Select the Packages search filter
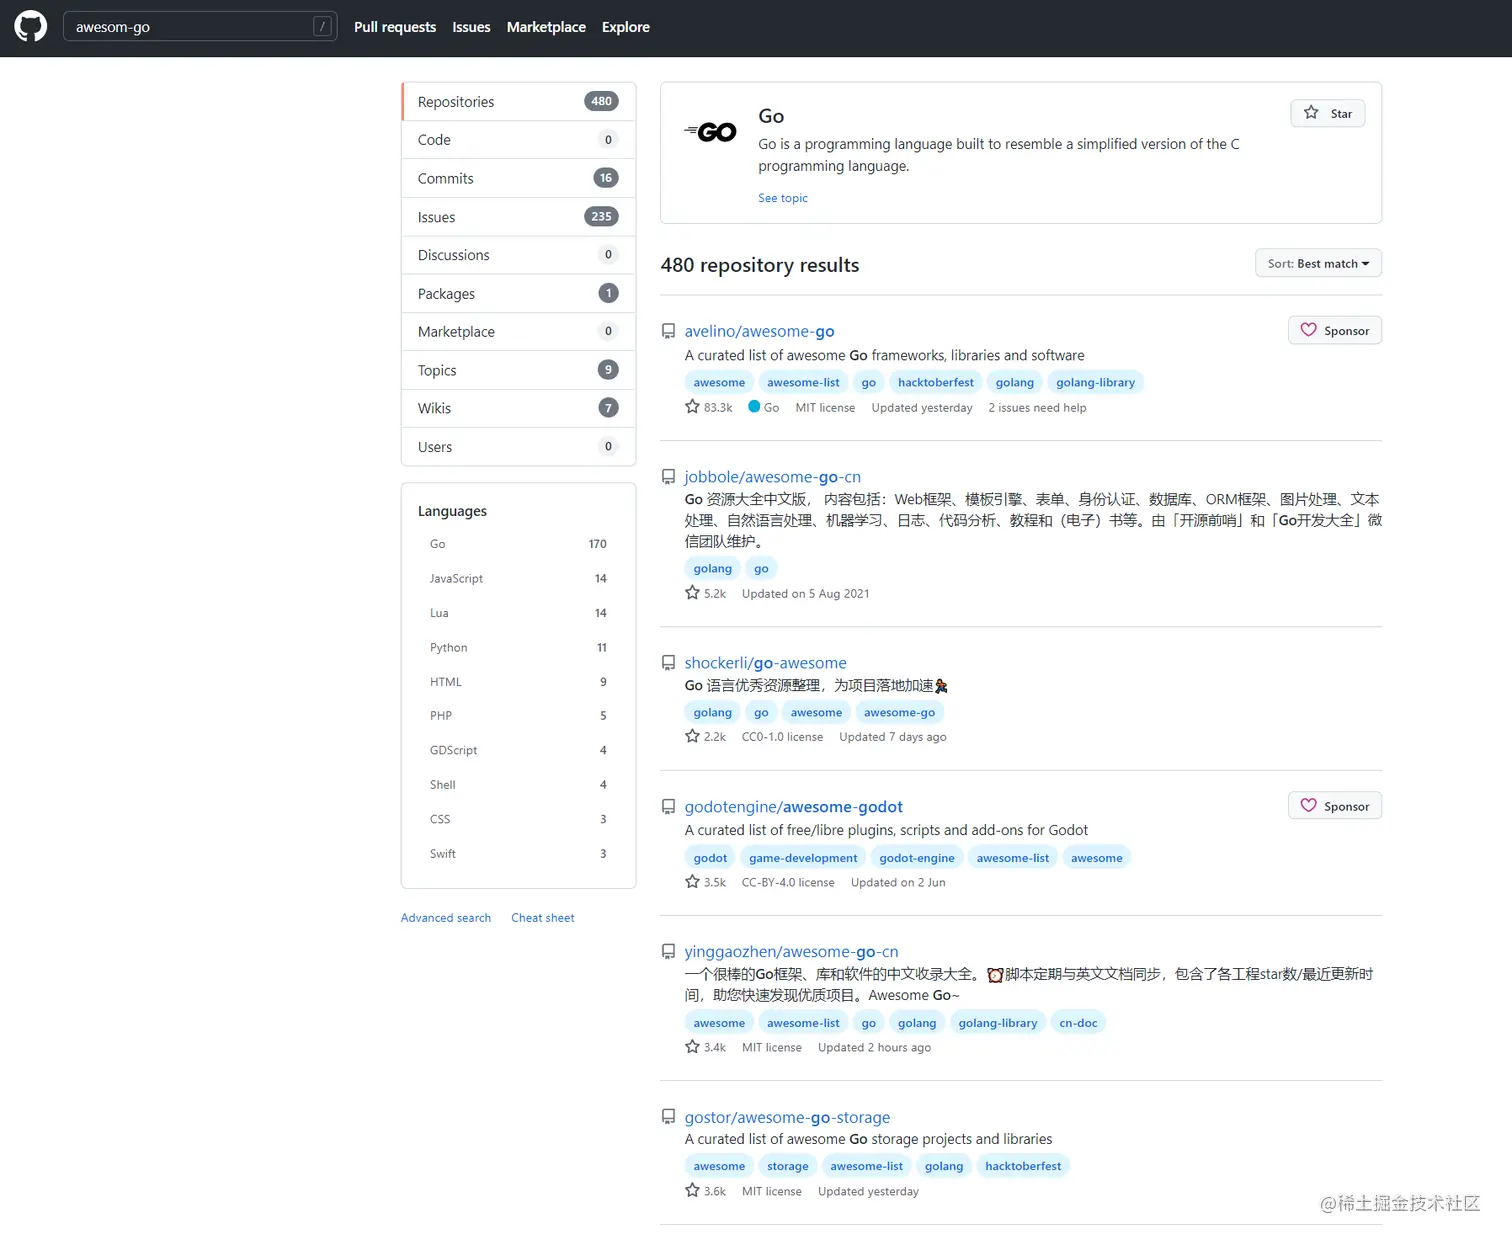The height and width of the screenshot is (1245, 1512). pos(518,294)
